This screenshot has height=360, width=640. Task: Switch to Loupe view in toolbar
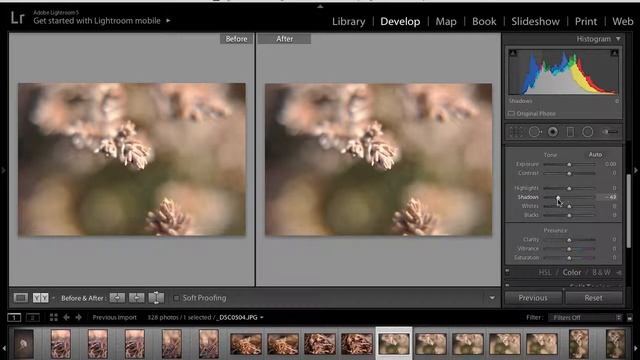coord(21,298)
